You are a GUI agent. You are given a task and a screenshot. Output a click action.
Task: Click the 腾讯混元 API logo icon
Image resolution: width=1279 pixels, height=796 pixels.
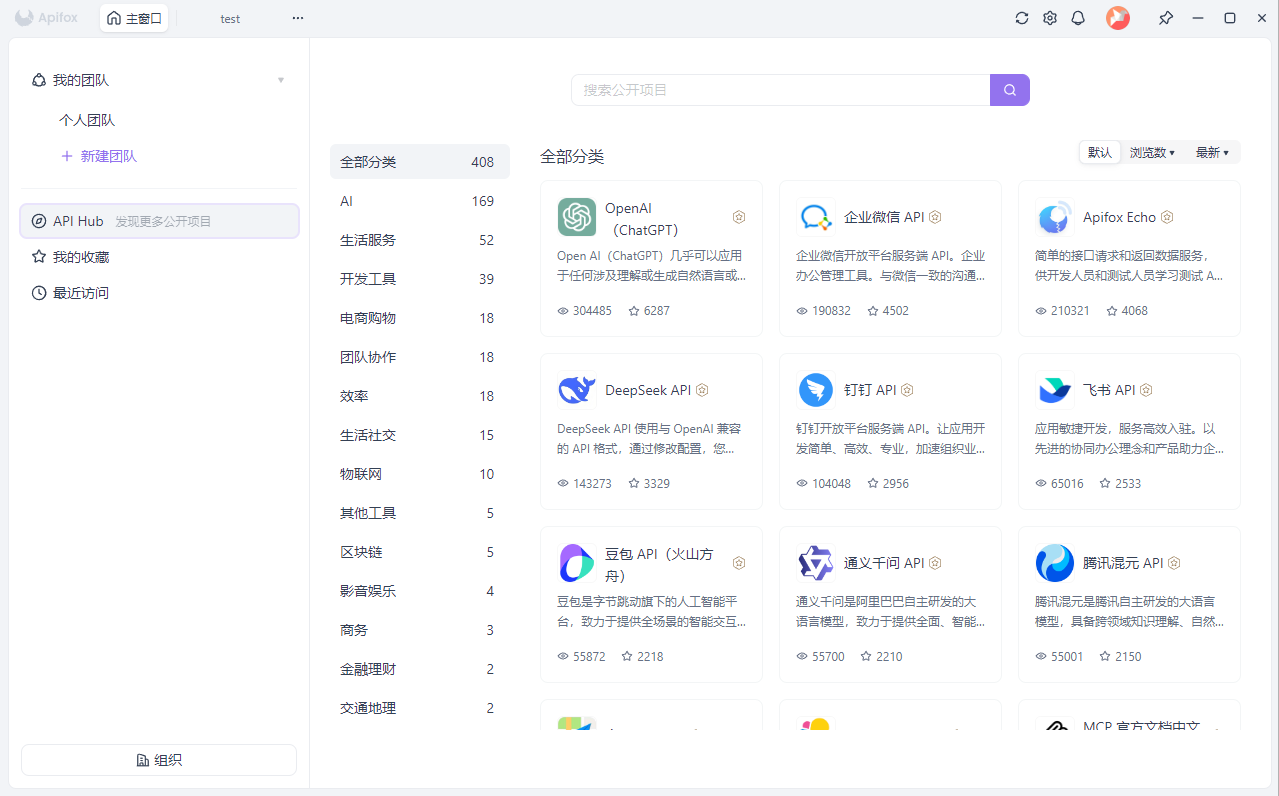pyautogui.click(x=1055, y=563)
